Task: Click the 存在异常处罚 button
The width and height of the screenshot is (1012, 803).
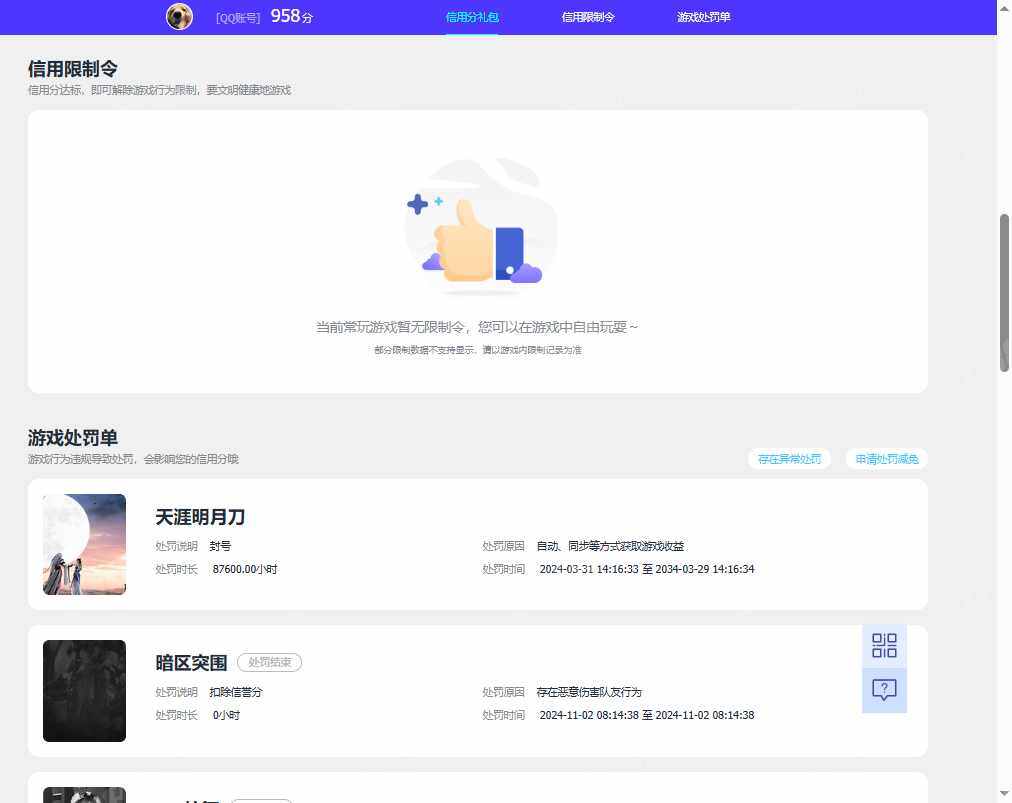Action: click(789, 459)
